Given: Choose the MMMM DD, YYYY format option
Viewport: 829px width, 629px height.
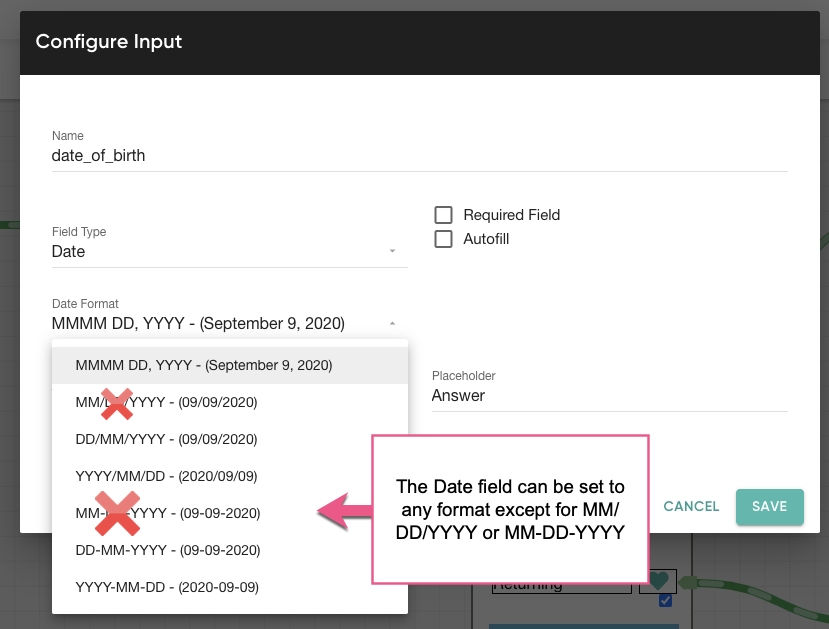Looking at the screenshot, I should (204, 365).
